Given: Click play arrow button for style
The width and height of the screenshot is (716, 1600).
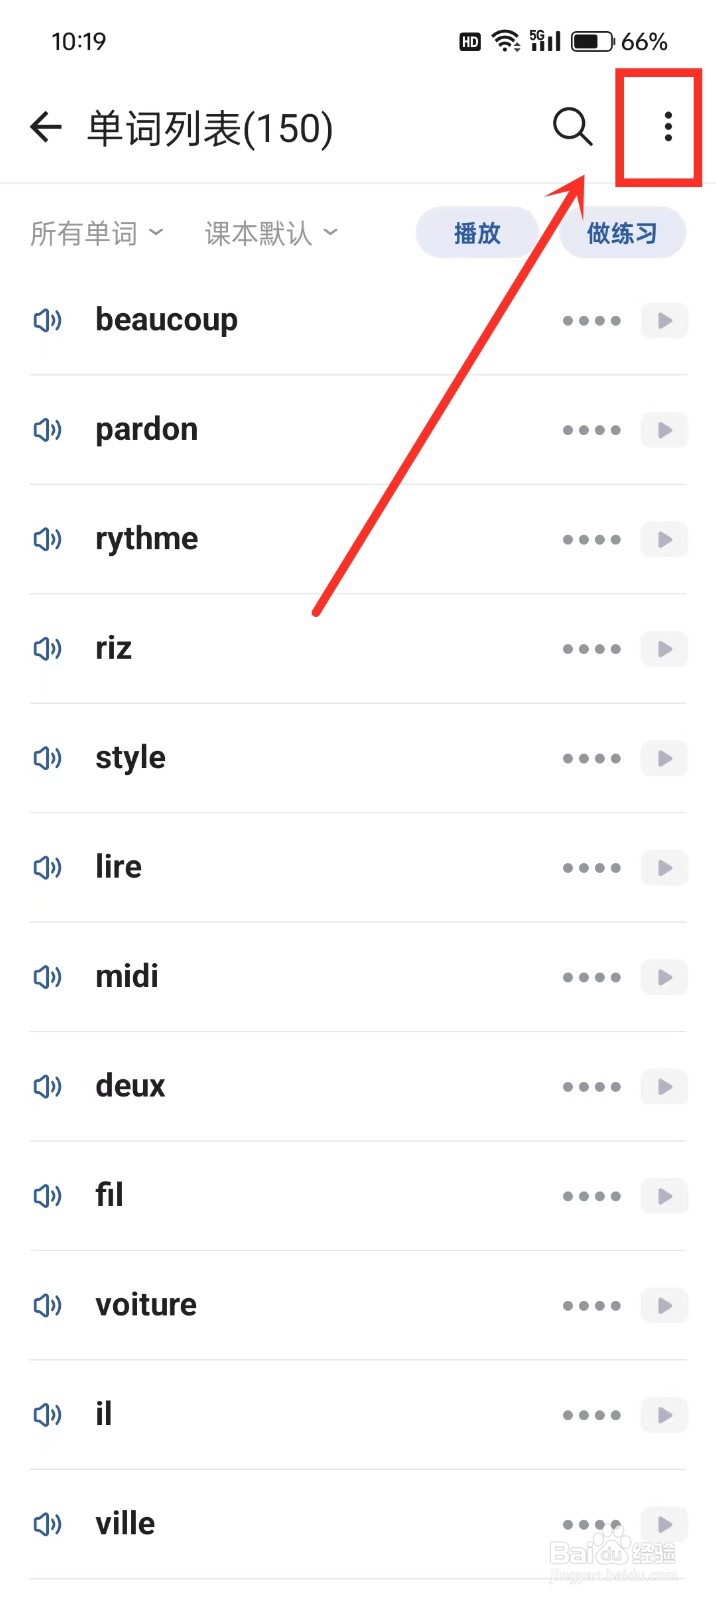Looking at the screenshot, I should [664, 758].
